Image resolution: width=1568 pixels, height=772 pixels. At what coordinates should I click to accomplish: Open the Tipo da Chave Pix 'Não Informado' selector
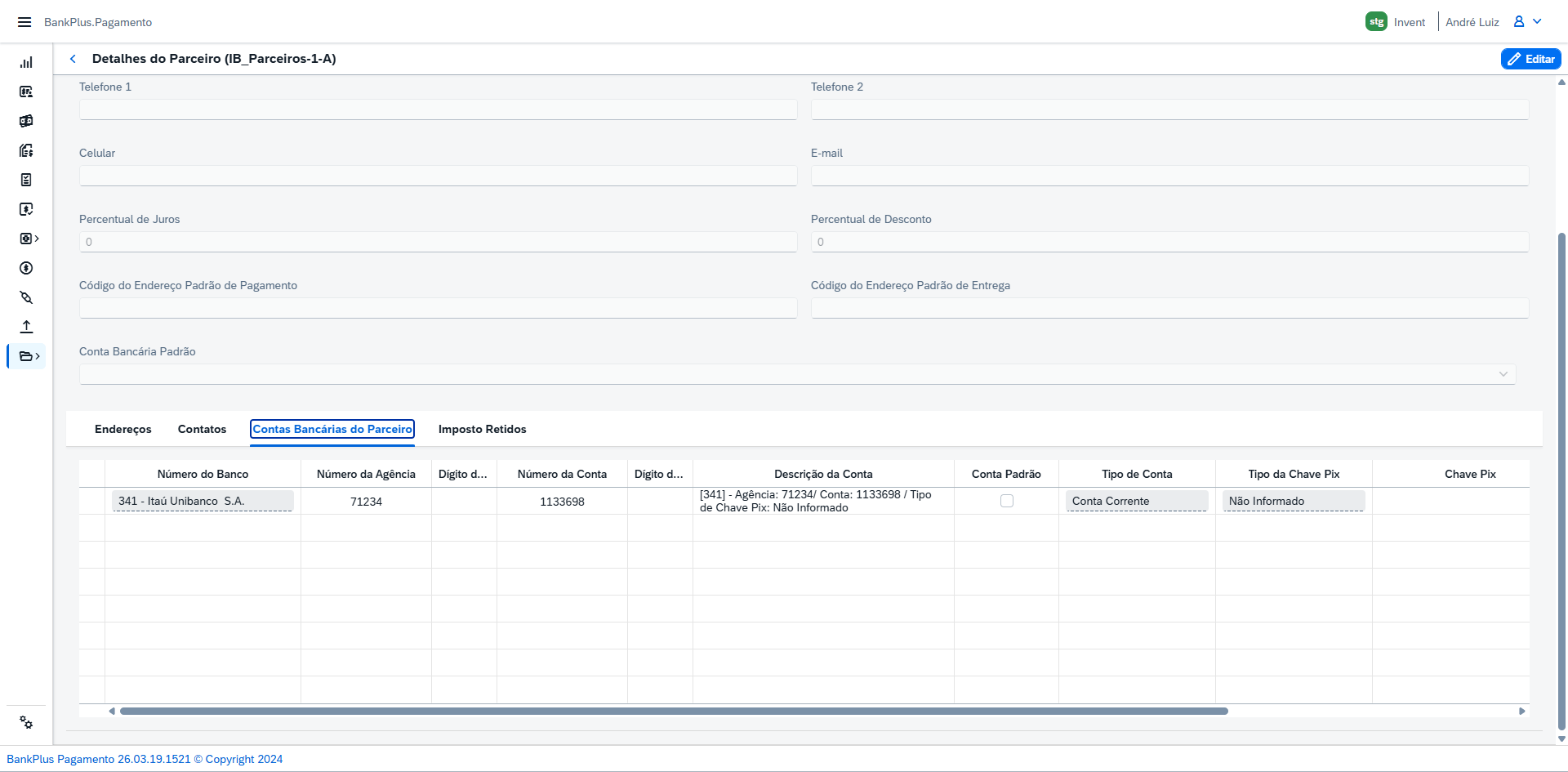point(1294,501)
